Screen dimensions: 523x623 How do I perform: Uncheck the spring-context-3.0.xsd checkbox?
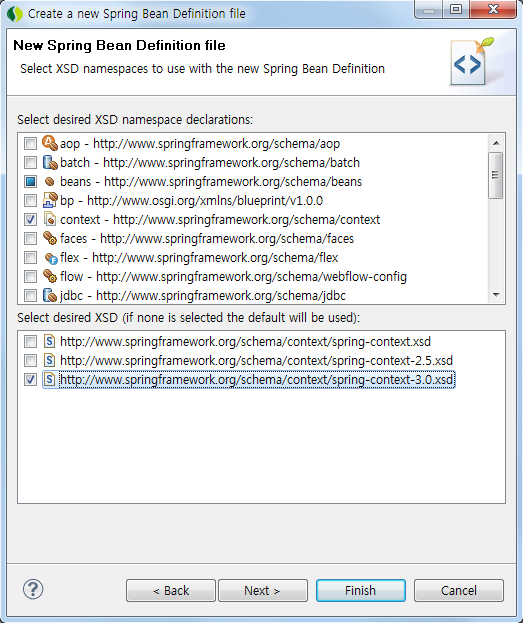tap(30, 379)
